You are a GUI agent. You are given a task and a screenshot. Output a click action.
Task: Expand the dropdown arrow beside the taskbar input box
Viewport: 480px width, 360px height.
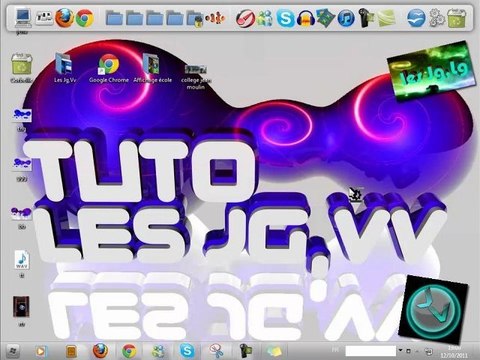(x=400, y=350)
